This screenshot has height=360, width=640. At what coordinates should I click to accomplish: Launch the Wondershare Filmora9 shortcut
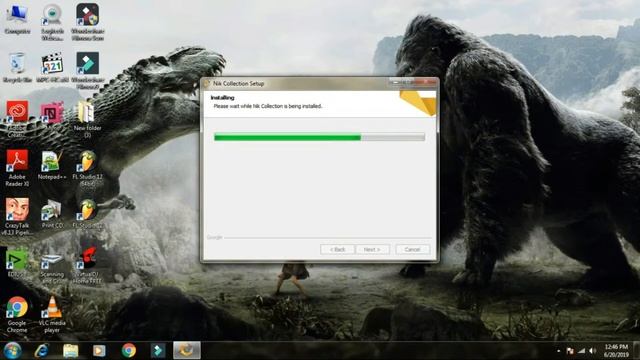(87, 71)
